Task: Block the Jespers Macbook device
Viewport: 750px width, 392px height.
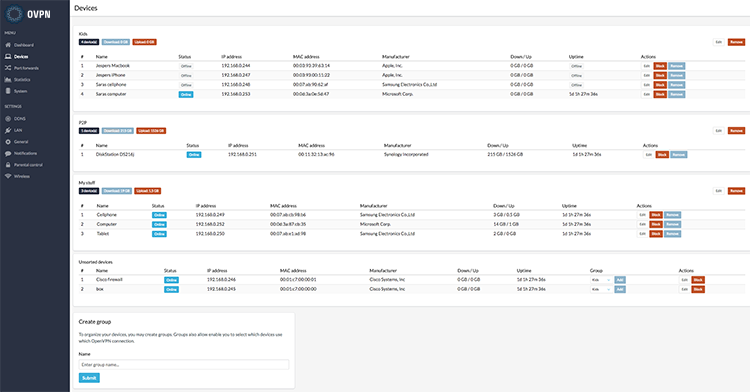Action: pyautogui.click(x=660, y=66)
